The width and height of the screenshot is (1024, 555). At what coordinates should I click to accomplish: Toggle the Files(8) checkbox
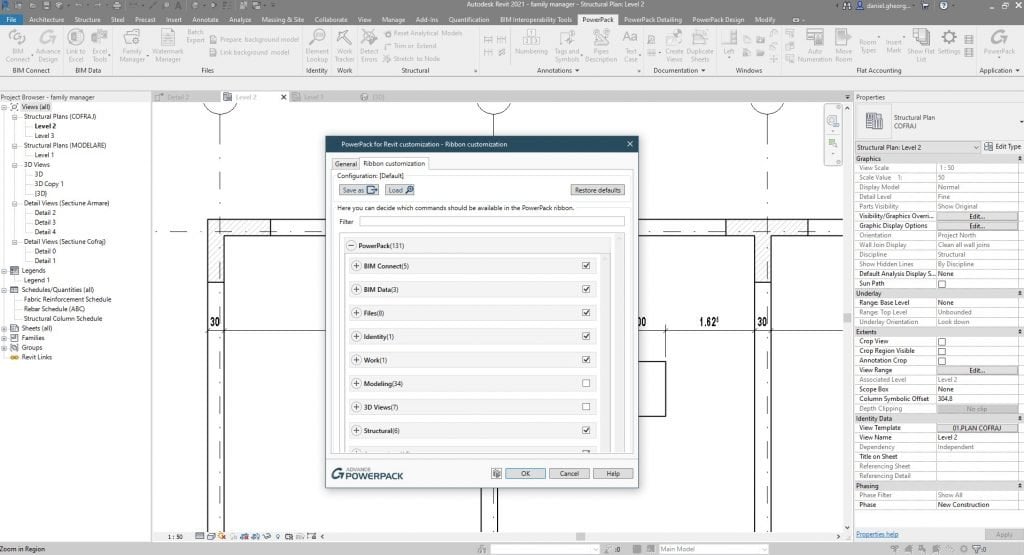tap(586, 313)
